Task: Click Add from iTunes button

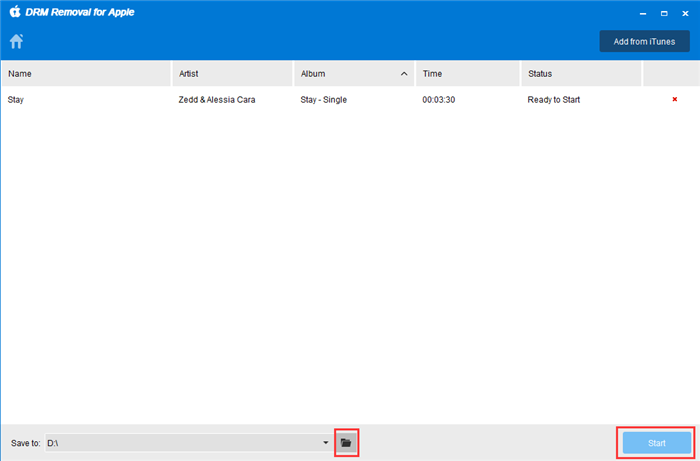Action: 644,41
